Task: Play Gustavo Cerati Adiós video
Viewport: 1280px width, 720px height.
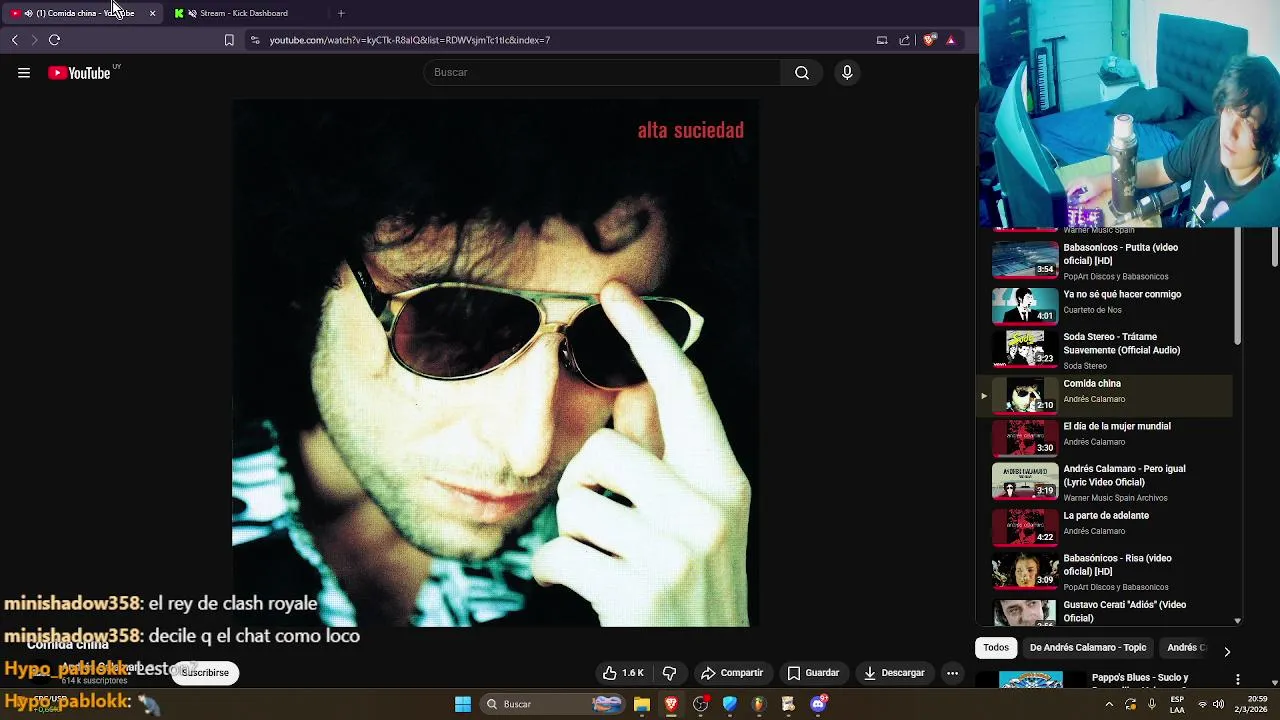Action: coord(1105,611)
